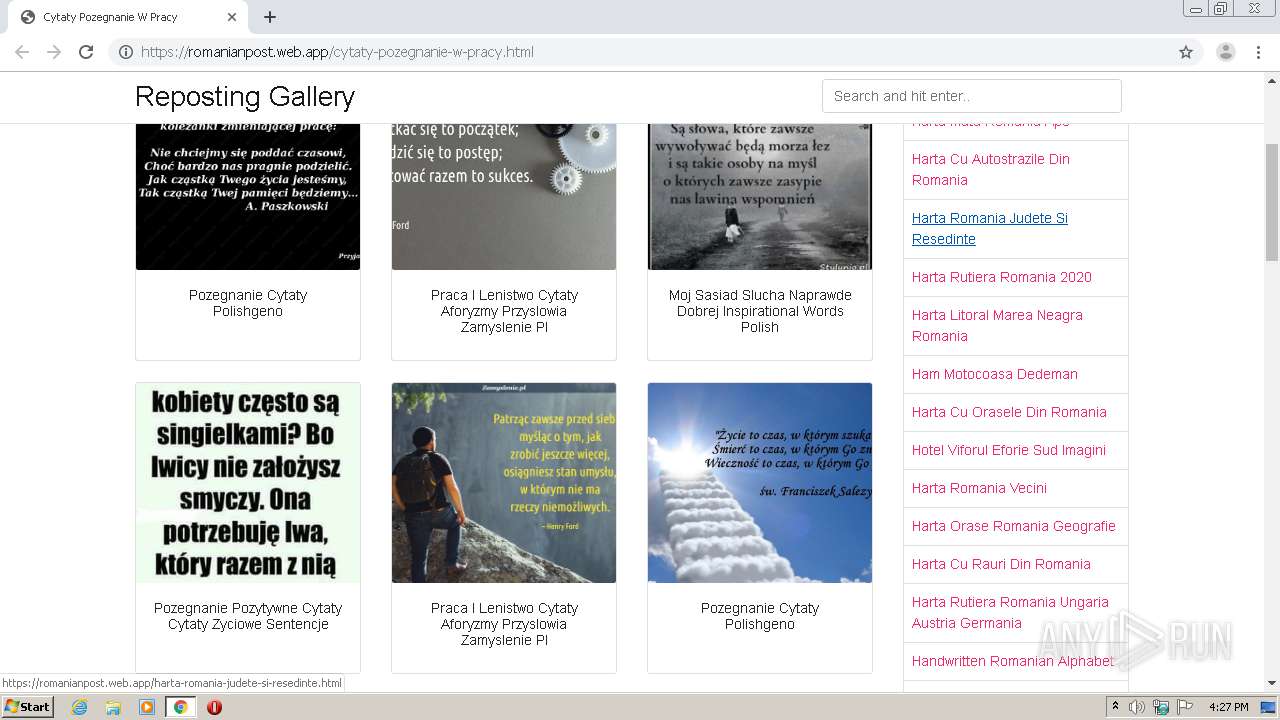Open the volume speaker tray icon
Viewport: 1280px width, 720px height.
pyautogui.click(x=1137, y=707)
